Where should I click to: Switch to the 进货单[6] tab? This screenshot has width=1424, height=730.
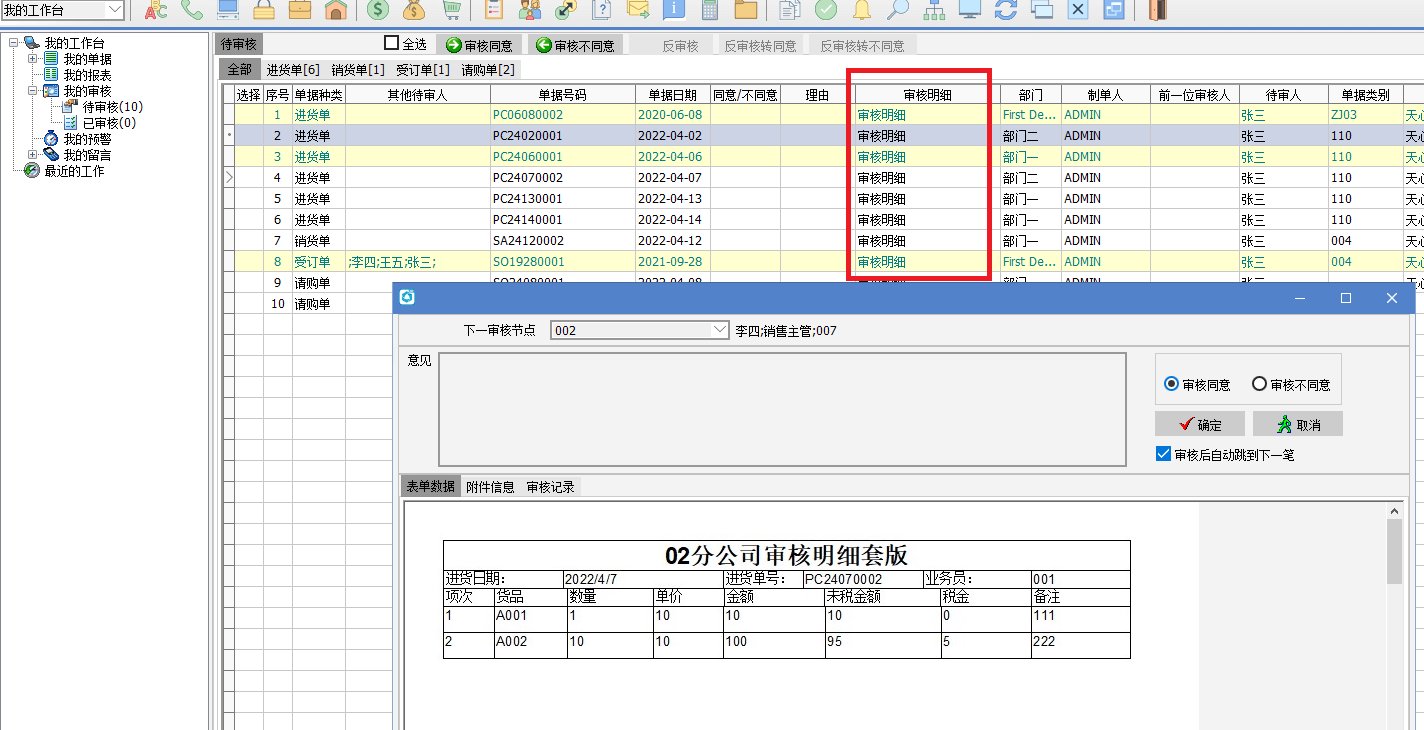(293, 70)
